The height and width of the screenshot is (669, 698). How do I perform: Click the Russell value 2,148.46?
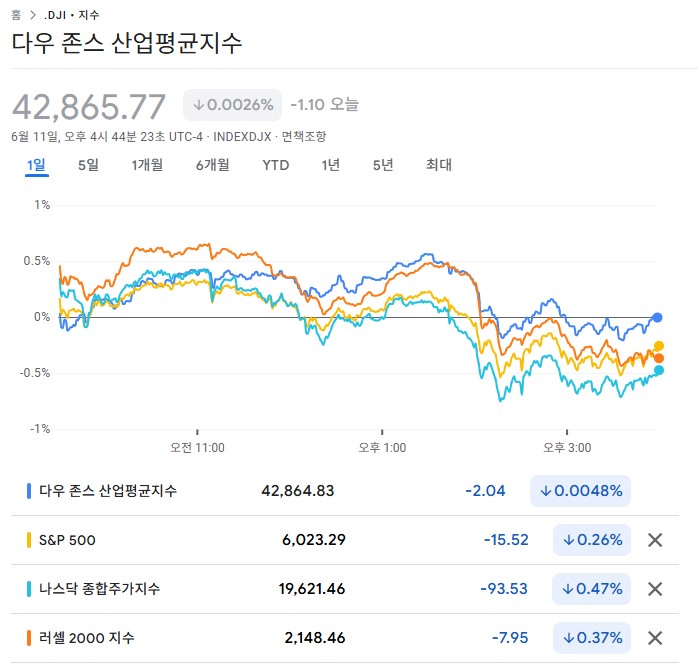pos(315,638)
